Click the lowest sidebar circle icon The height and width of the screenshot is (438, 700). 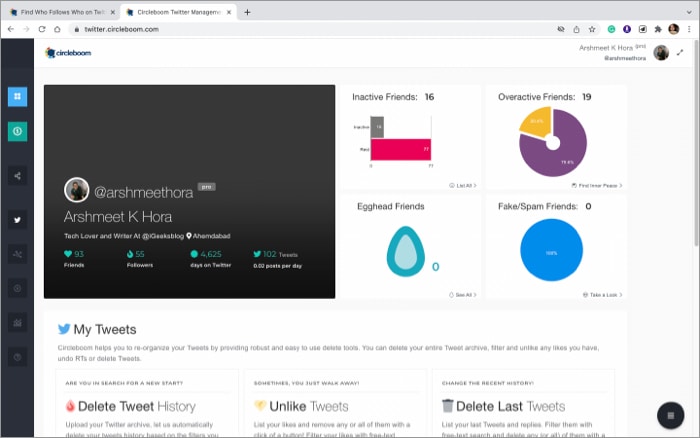pos(17,357)
